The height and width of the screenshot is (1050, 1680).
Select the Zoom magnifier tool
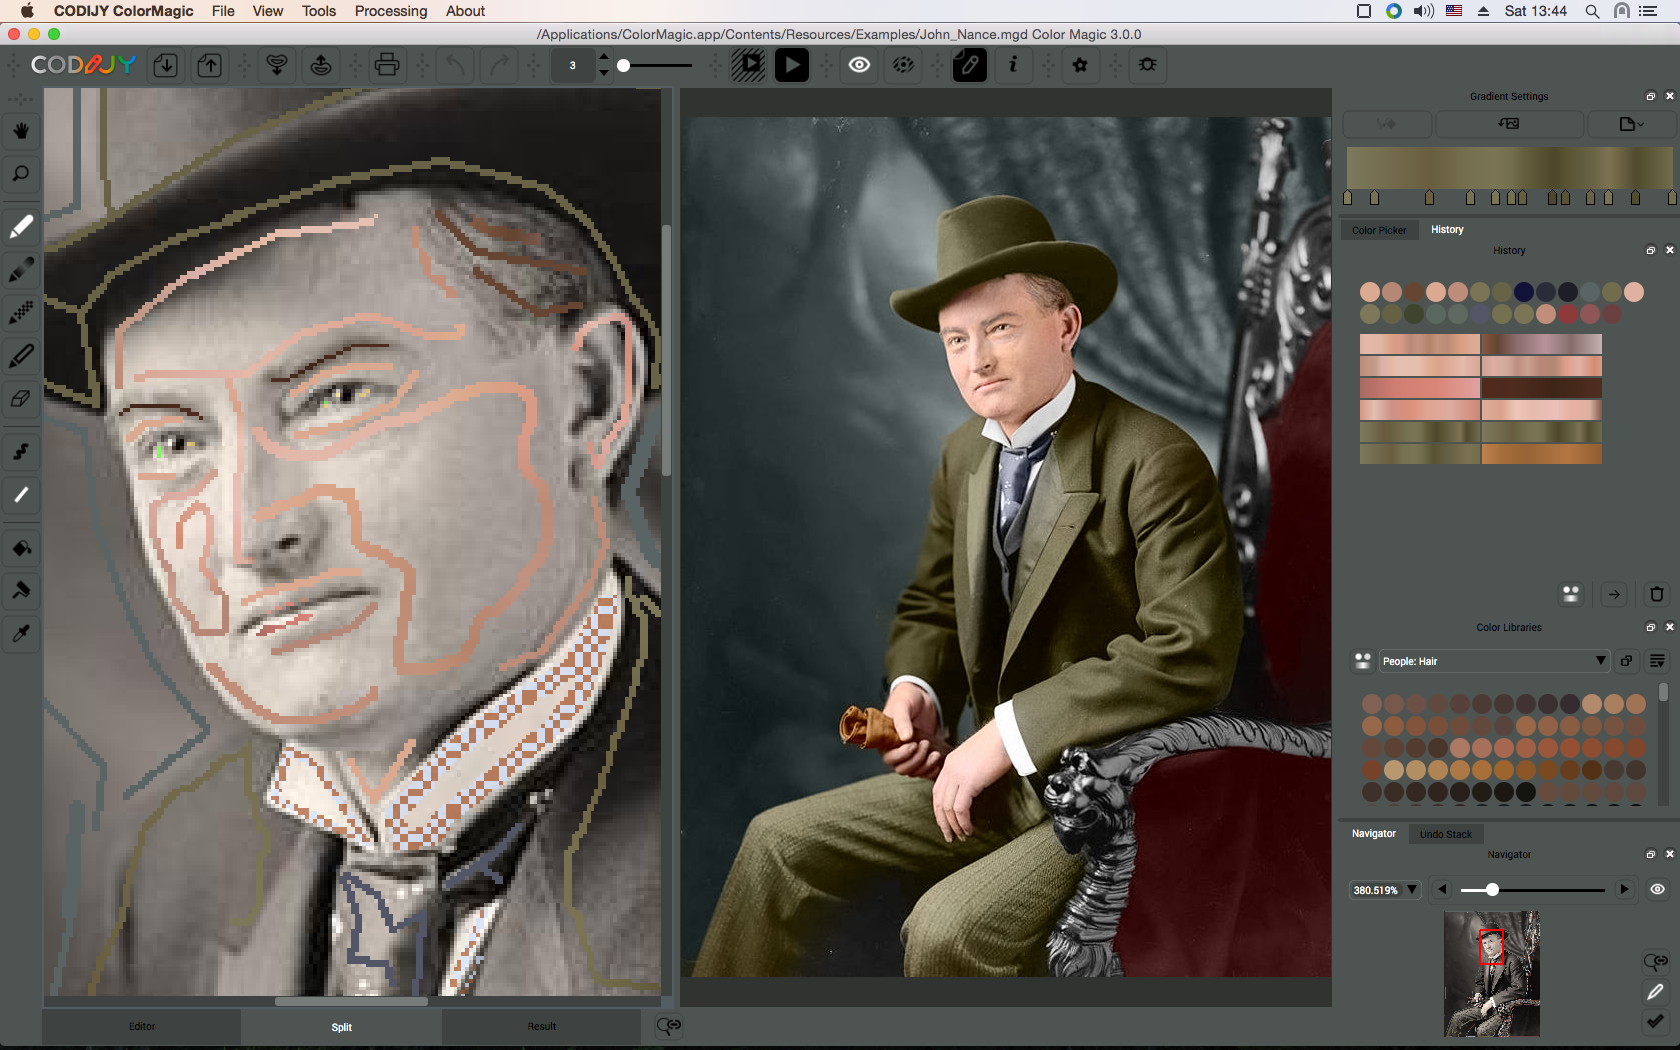tap(21, 173)
